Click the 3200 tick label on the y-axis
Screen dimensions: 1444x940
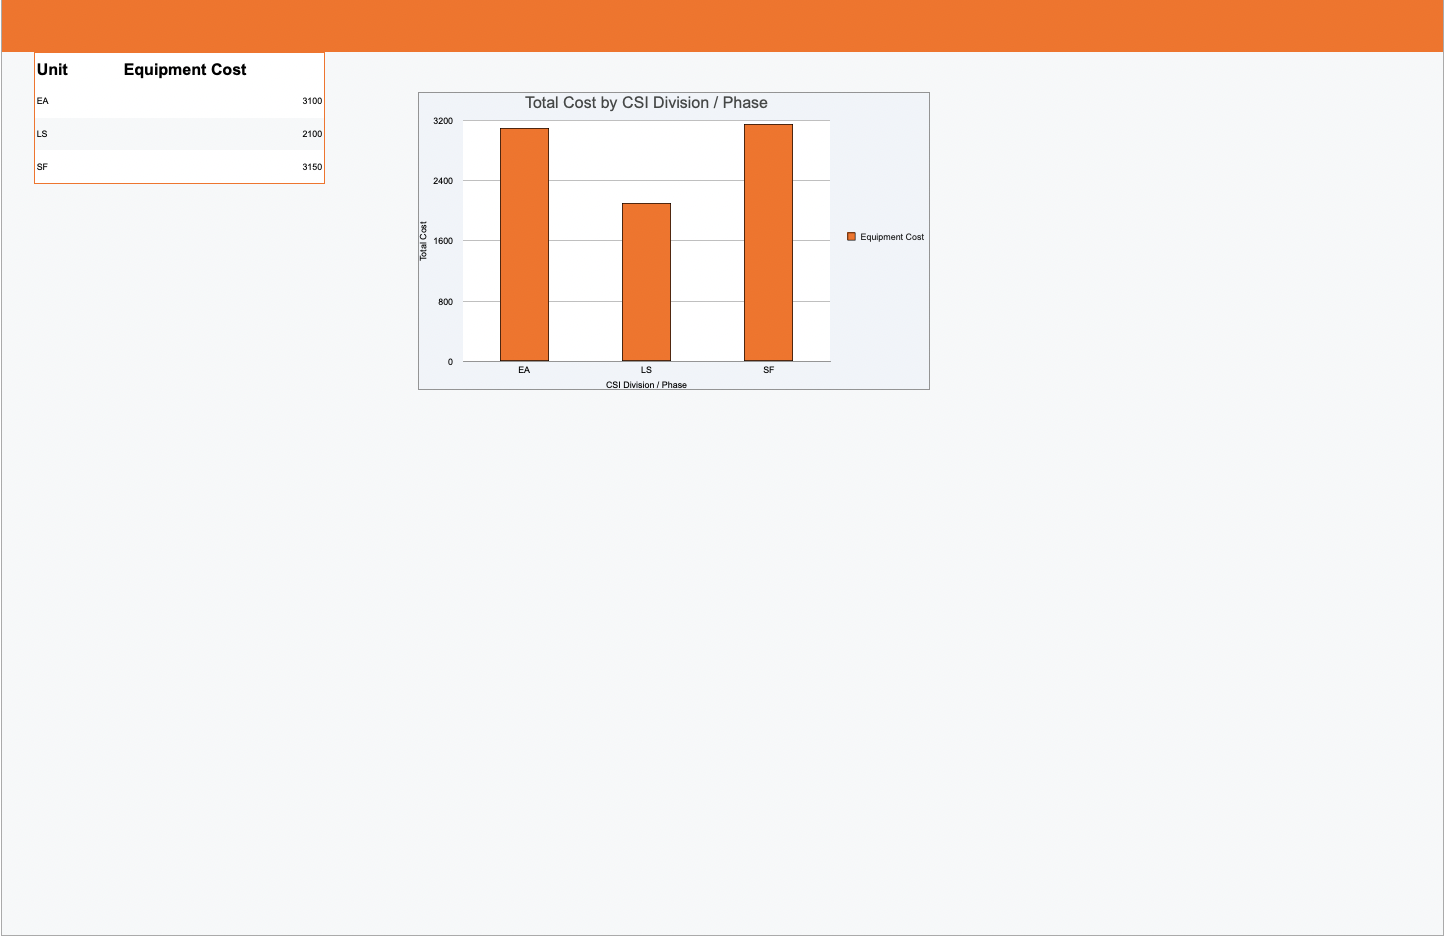442,119
